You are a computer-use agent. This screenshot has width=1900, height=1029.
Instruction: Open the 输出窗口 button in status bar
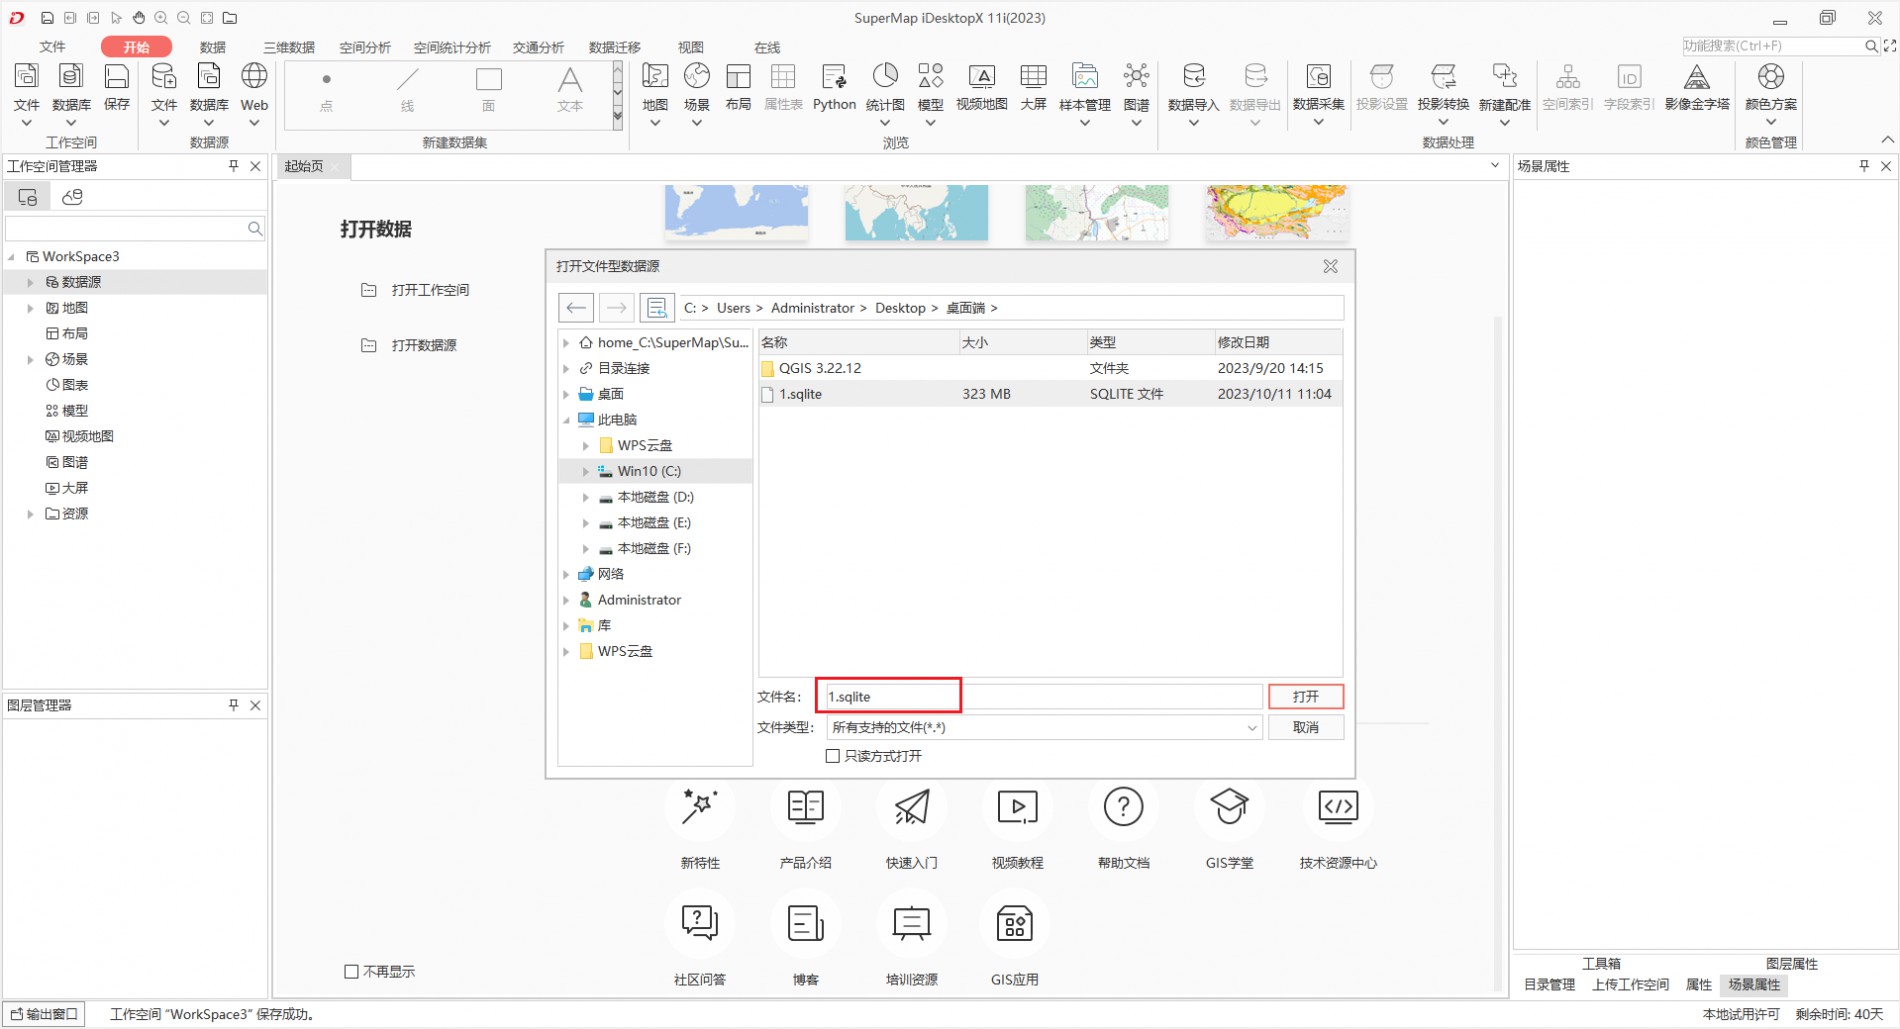click(x=44, y=1014)
